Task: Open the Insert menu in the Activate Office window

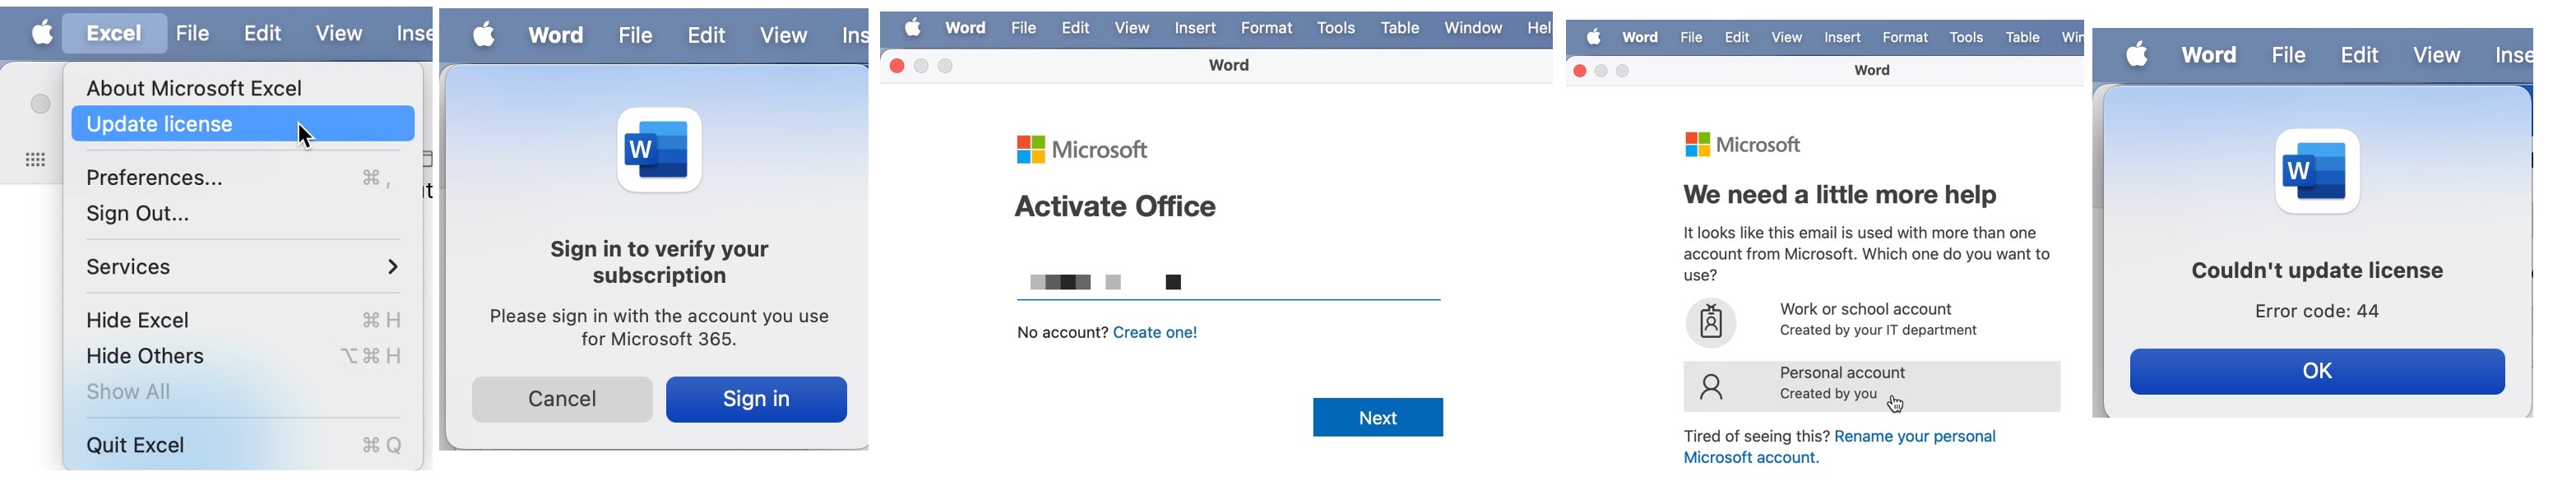Action: 1195,28
